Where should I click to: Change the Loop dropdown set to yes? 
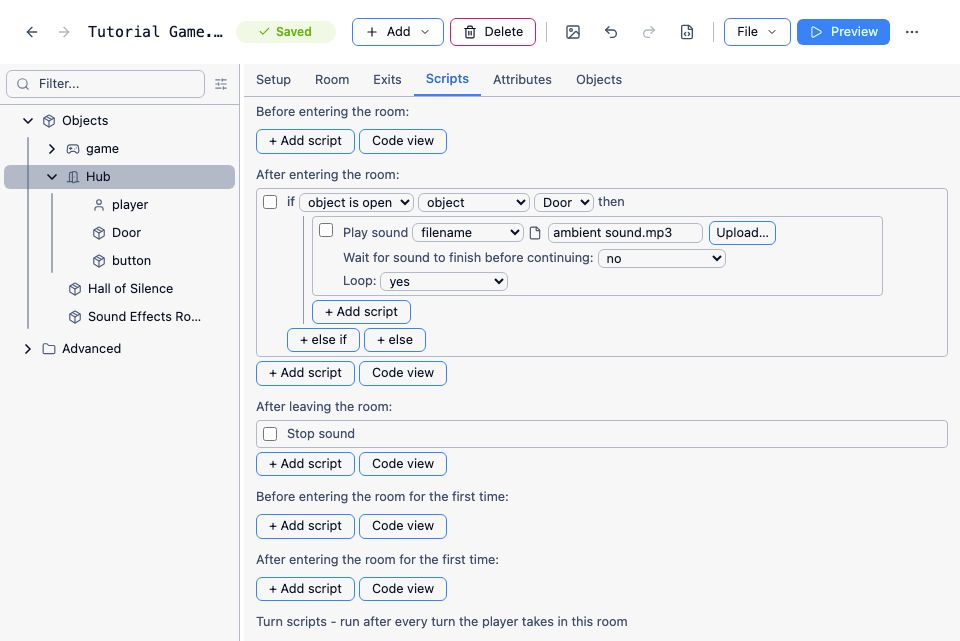pos(444,282)
